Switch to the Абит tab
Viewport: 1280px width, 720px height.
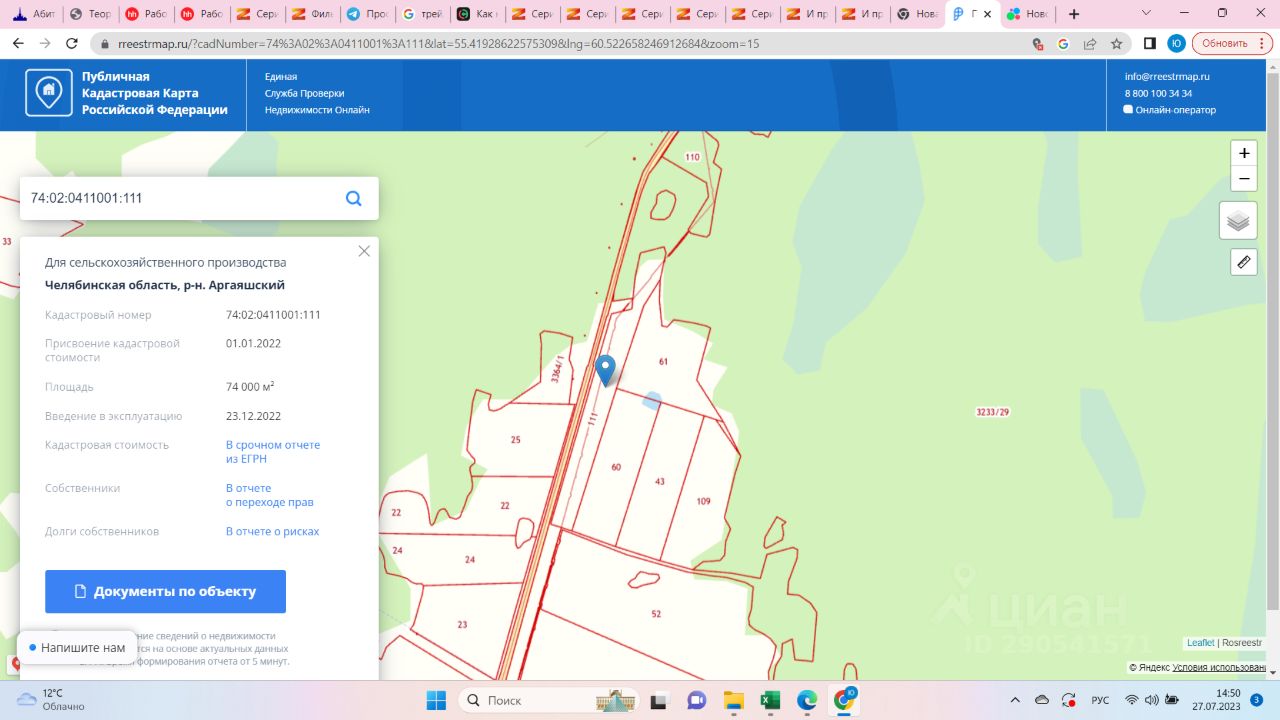[33, 14]
